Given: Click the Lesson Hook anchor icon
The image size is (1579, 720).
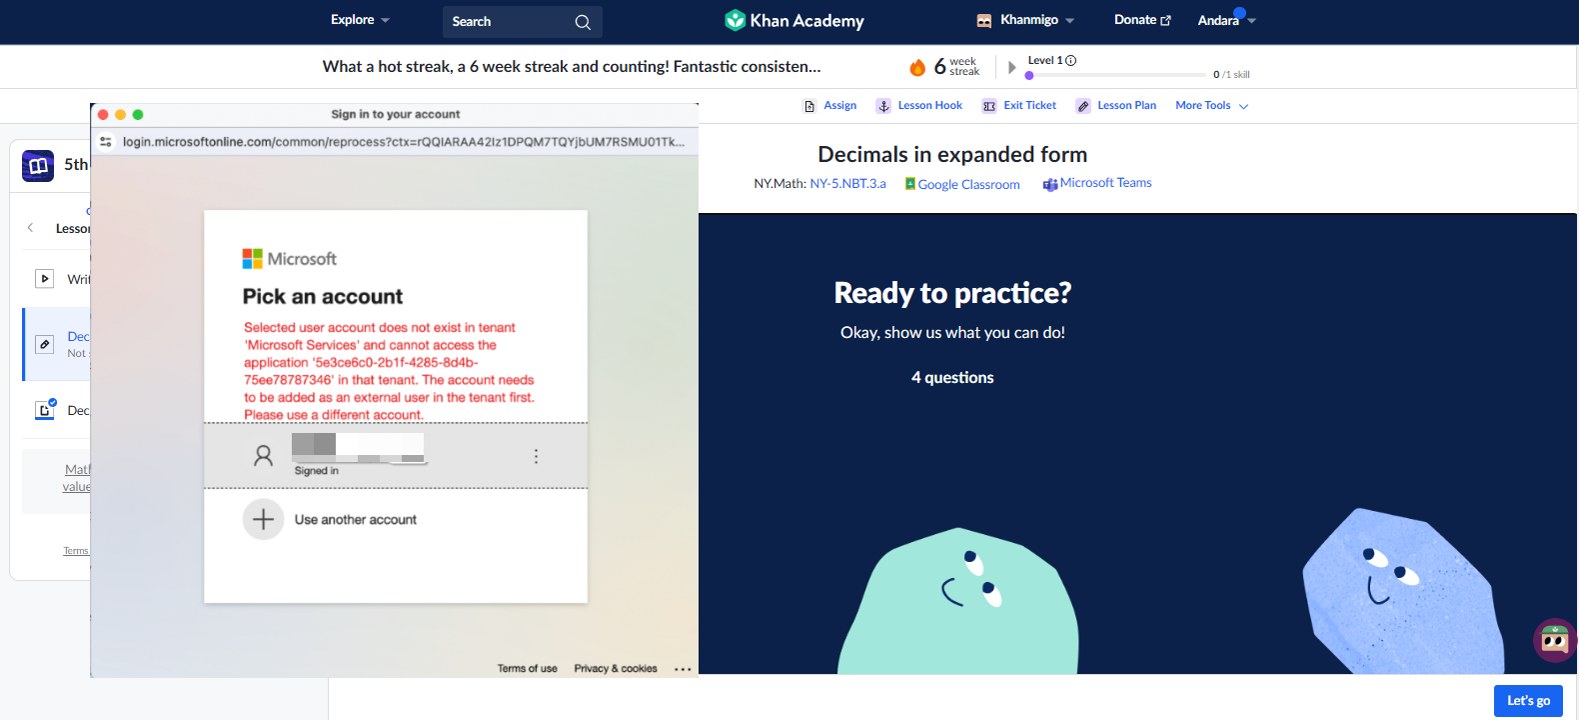Looking at the screenshot, I should 883,106.
